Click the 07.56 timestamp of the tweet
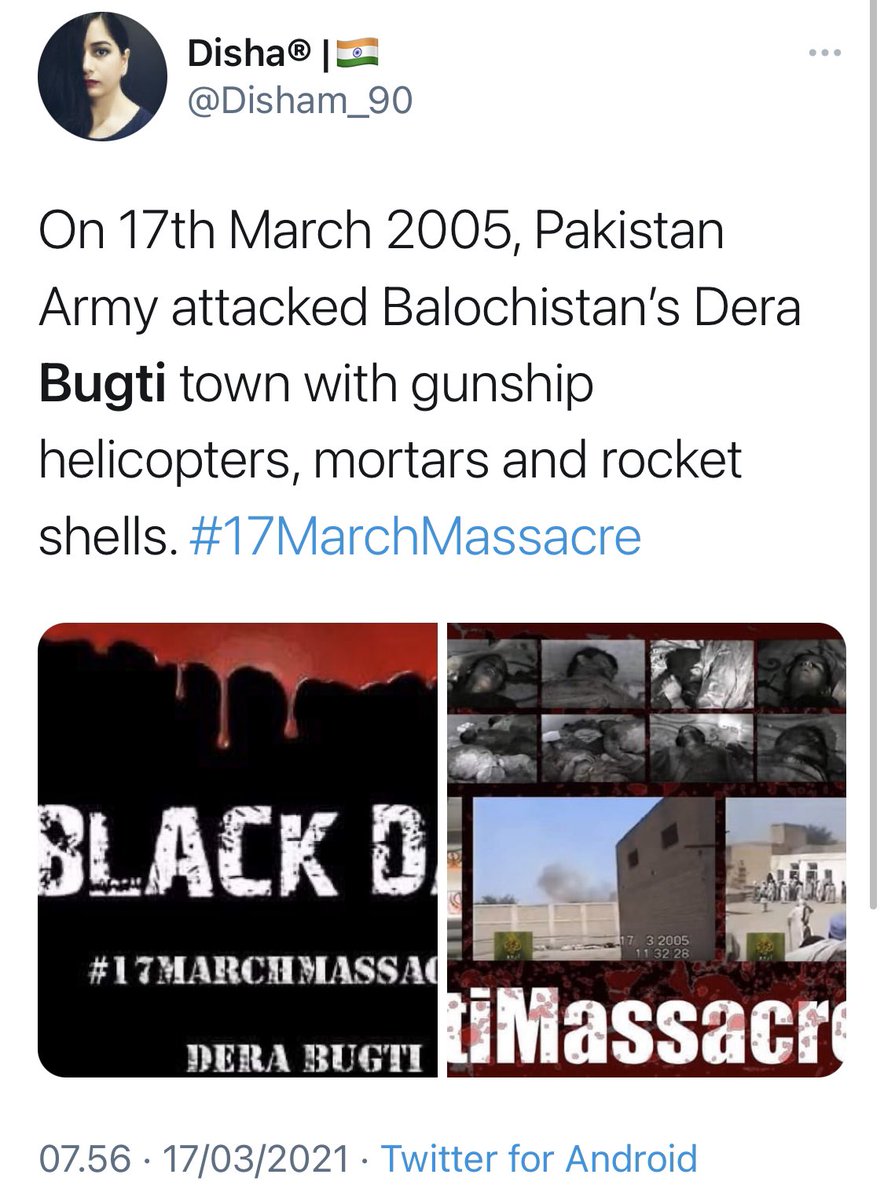This screenshot has height=1200, width=884. [x=85, y=1158]
